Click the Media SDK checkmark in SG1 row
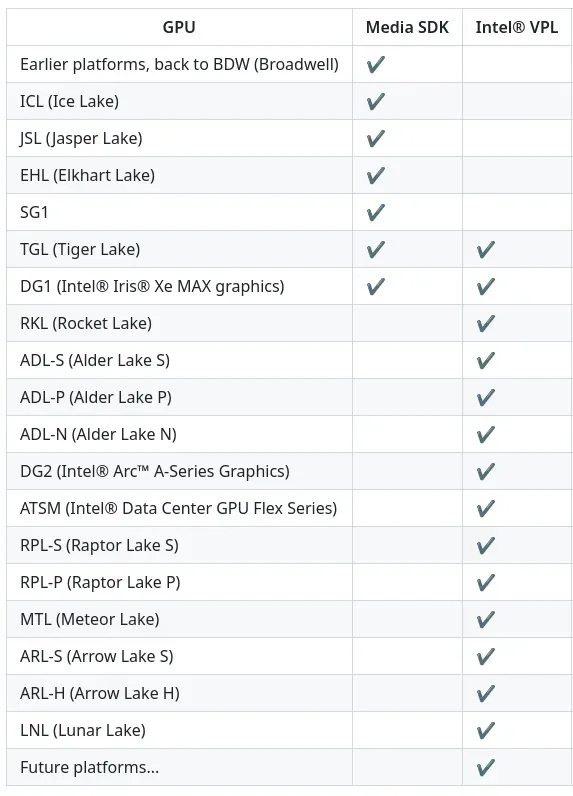 (x=376, y=212)
